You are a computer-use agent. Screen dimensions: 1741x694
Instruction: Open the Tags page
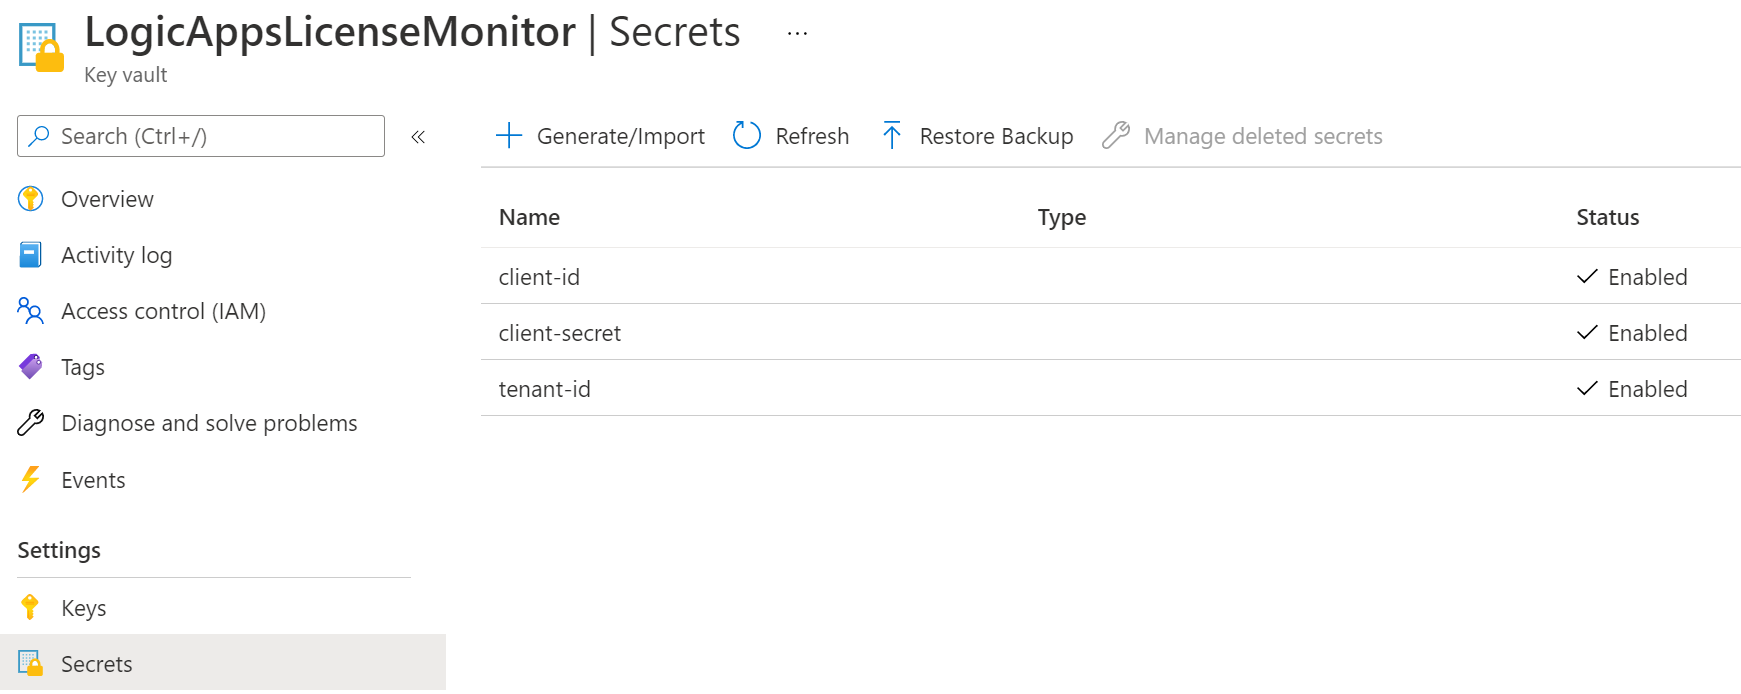coord(82,368)
